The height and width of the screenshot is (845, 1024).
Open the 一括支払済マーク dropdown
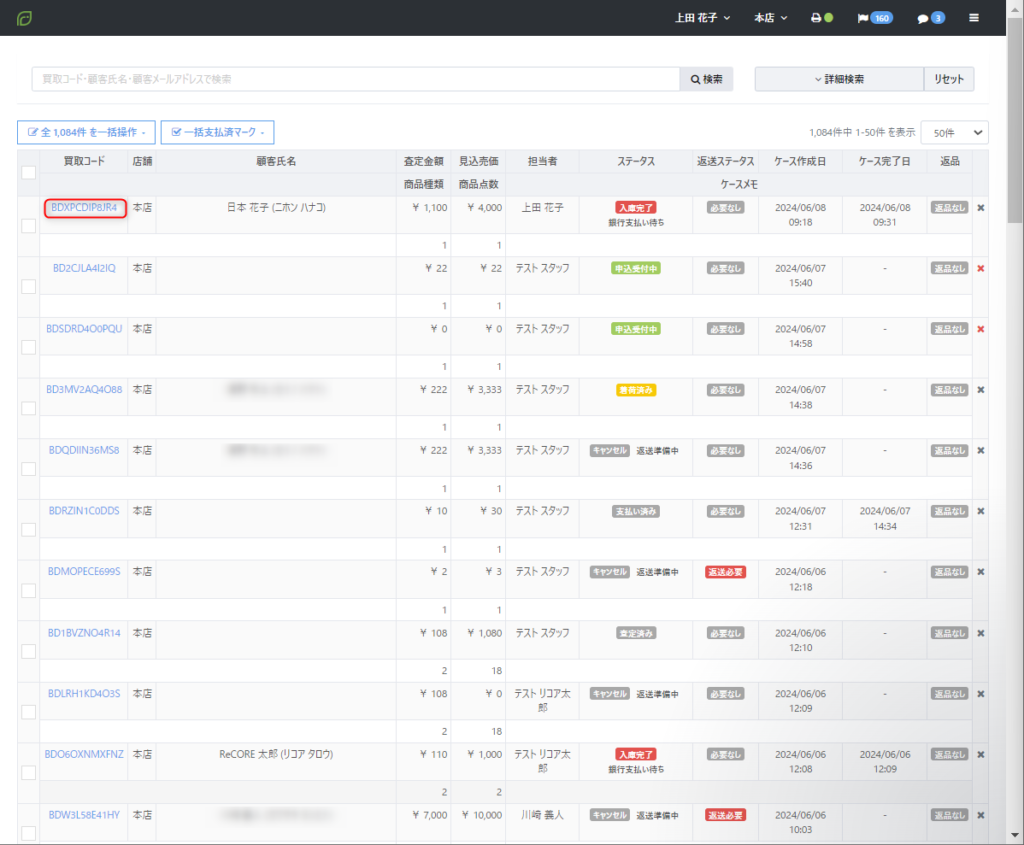point(217,132)
